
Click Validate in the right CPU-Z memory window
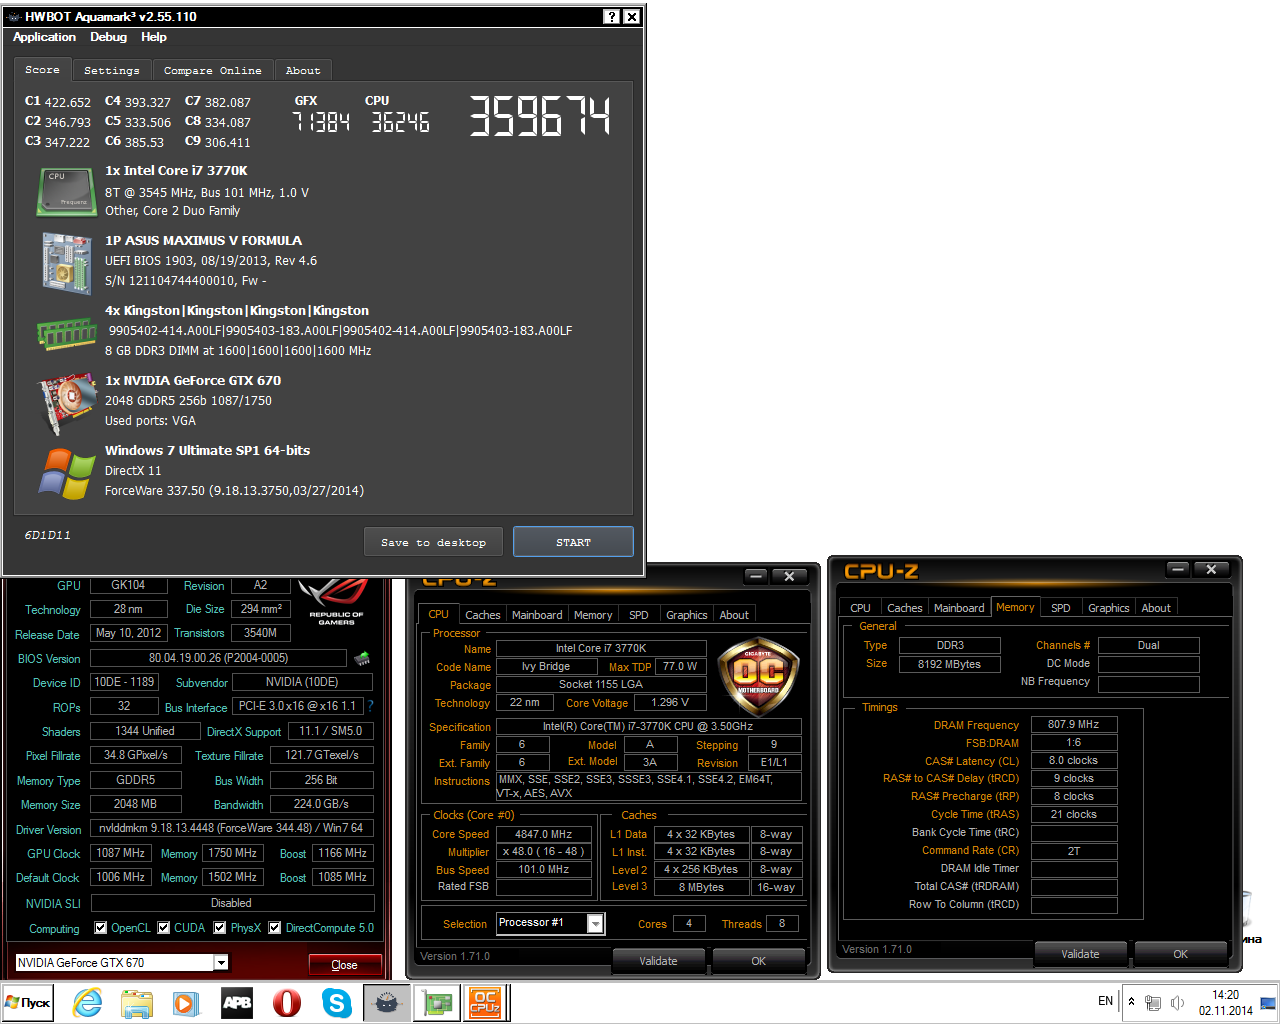(x=1080, y=954)
